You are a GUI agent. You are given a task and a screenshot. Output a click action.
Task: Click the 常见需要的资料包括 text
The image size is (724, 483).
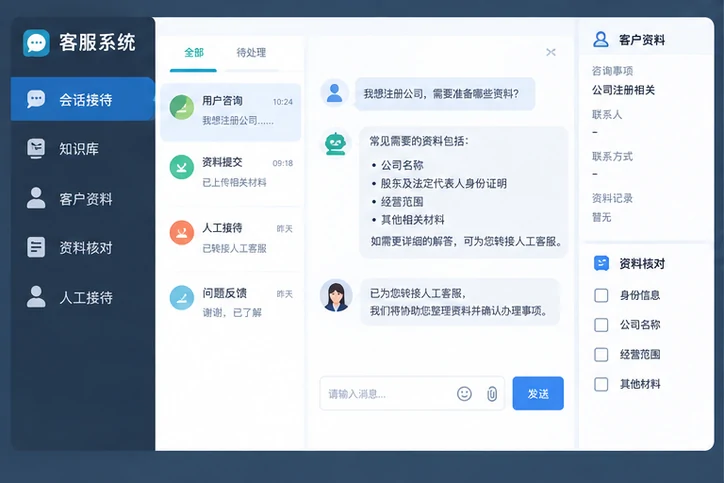pyautogui.click(x=419, y=141)
